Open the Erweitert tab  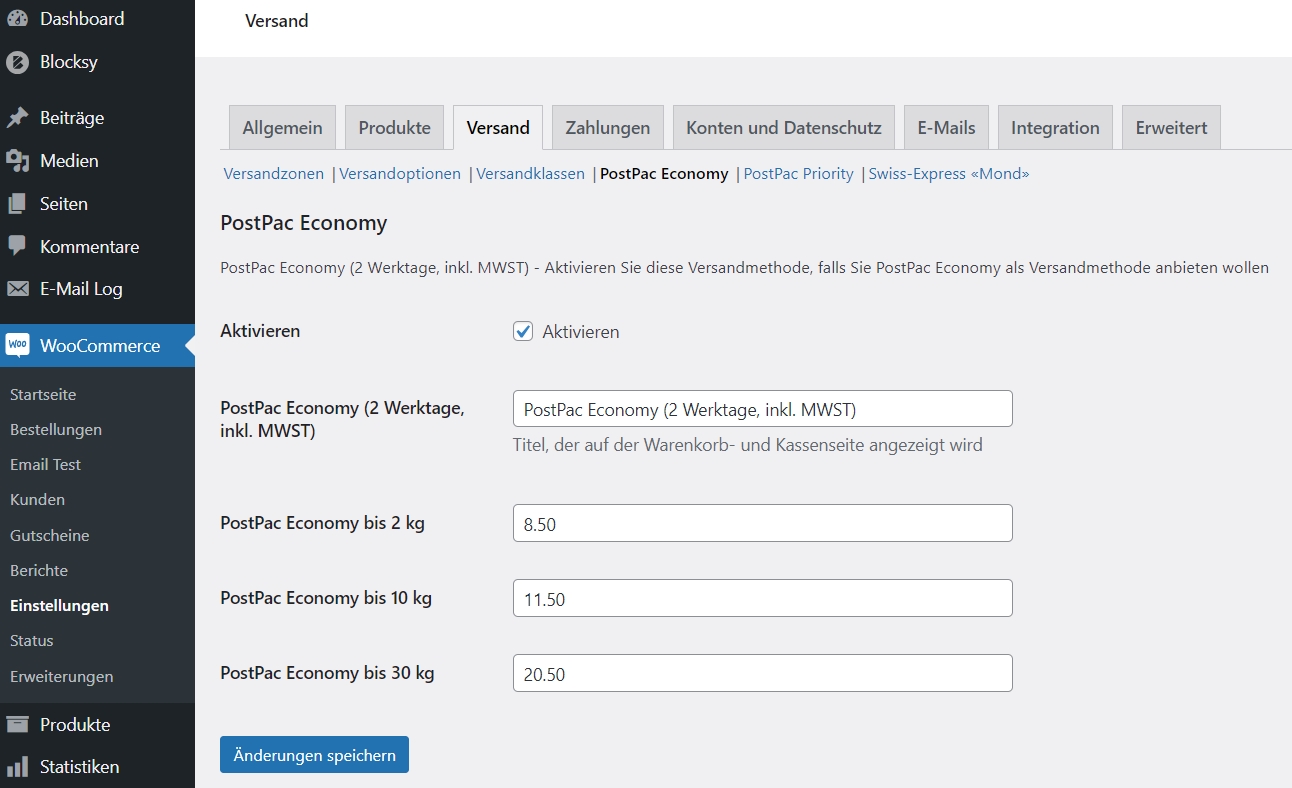[1171, 127]
